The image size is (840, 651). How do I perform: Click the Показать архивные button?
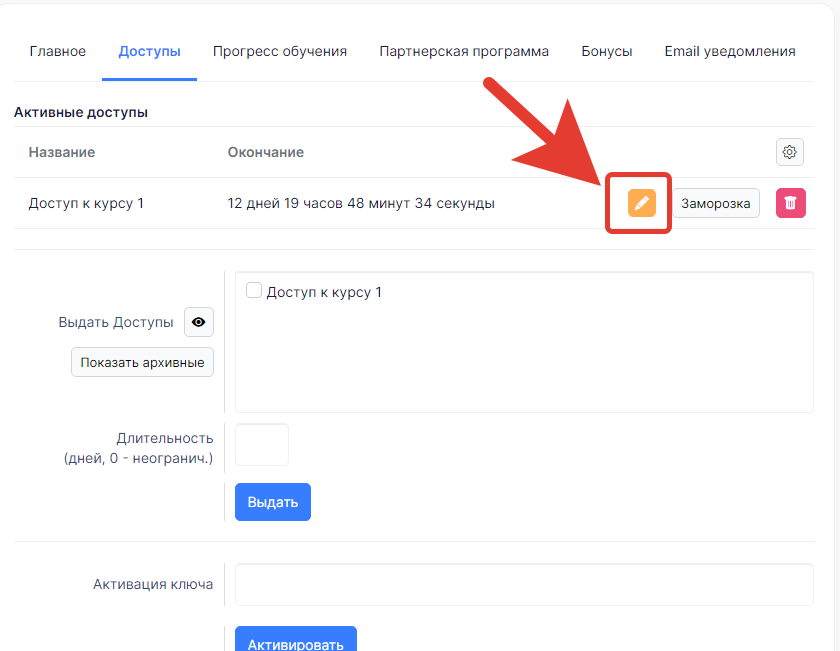tap(142, 362)
